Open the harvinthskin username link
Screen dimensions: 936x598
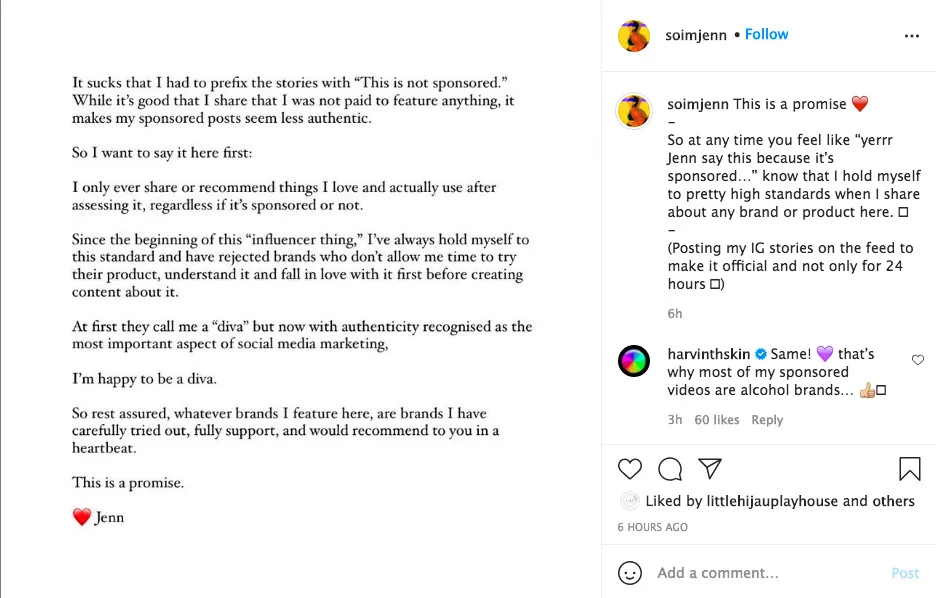709,354
